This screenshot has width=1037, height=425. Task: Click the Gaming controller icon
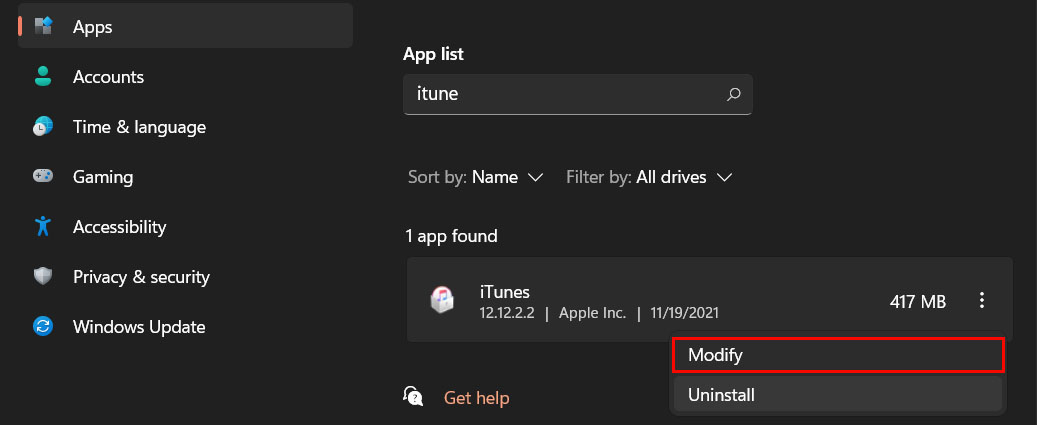43,176
